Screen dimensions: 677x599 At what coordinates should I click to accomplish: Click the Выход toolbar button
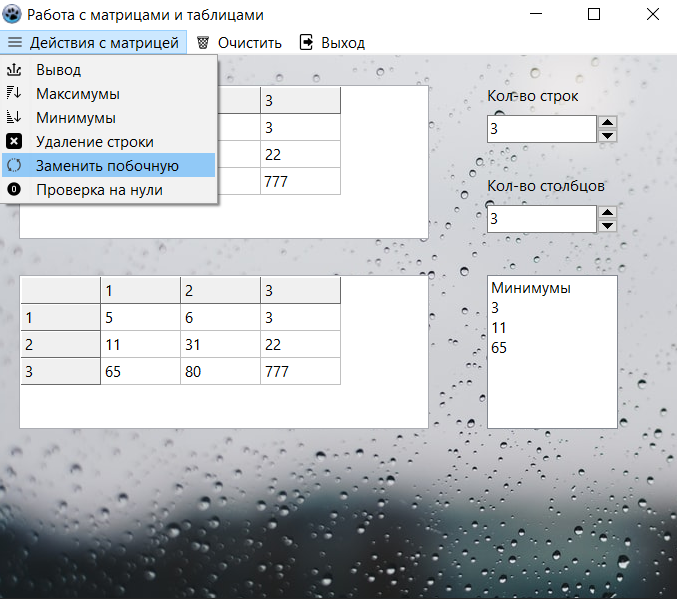pyautogui.click(x=332, y=43)
